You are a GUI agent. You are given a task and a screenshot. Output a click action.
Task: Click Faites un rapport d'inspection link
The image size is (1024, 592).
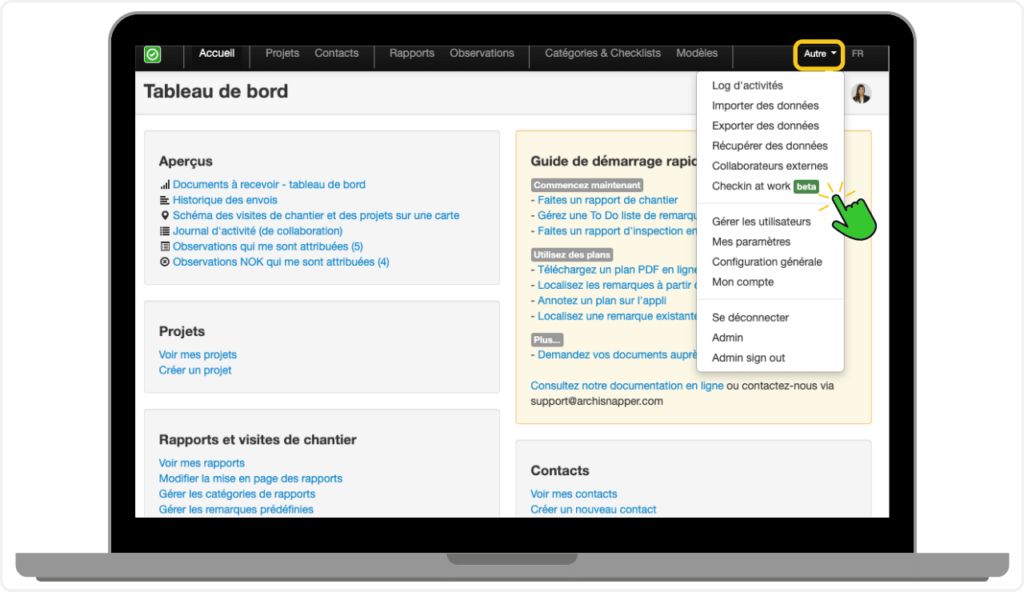coord(616,231)
